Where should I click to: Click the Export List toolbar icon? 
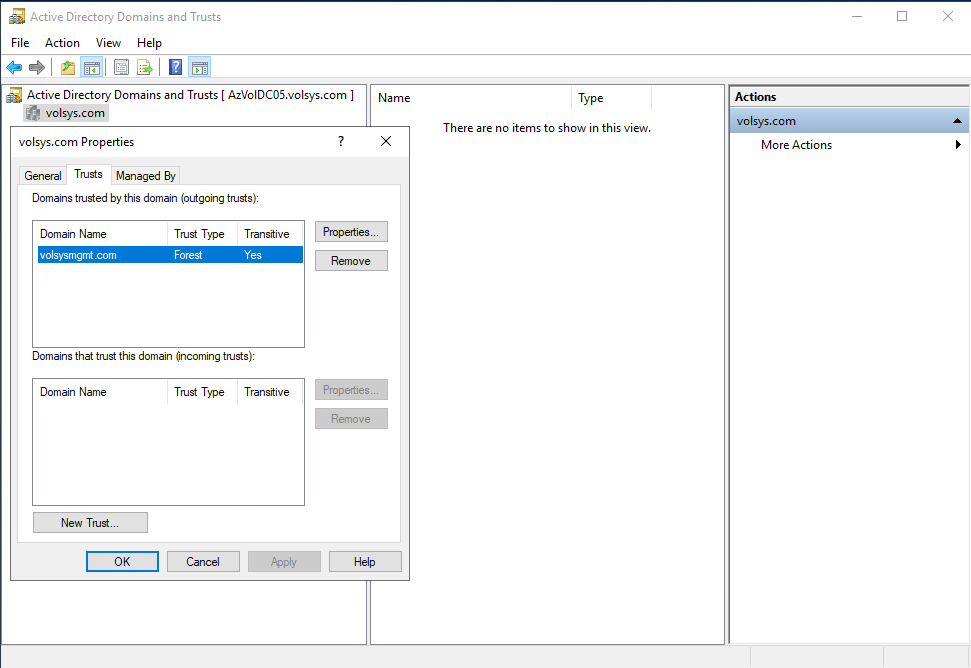[145, 68]
